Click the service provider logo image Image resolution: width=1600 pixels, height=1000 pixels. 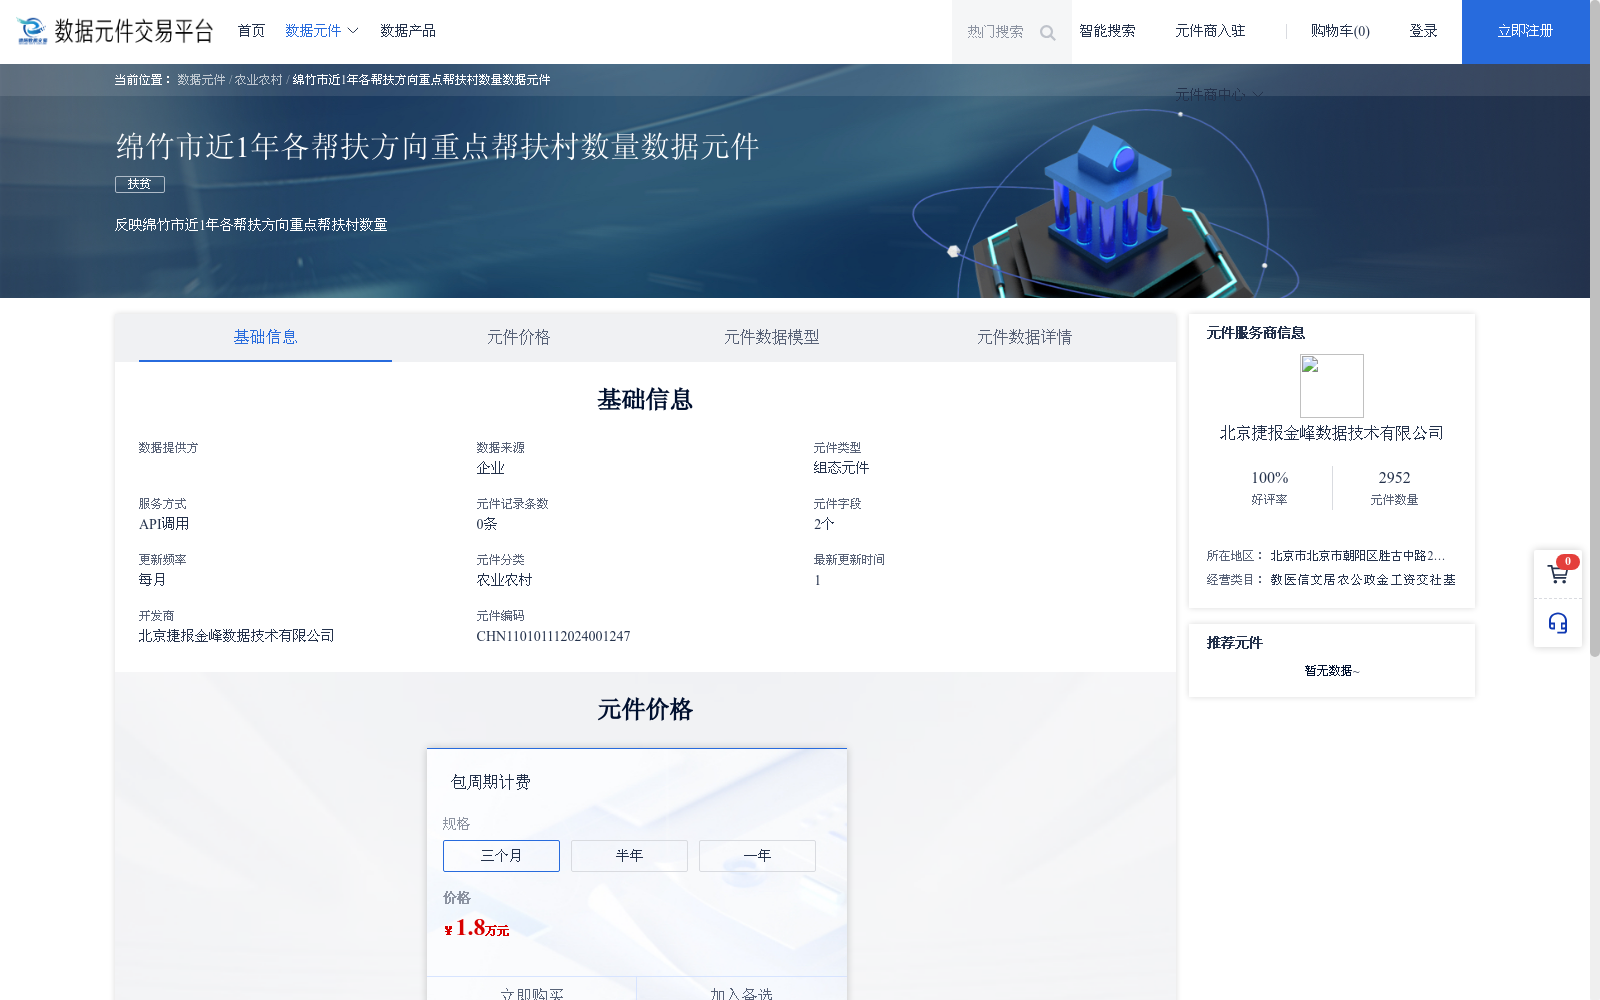click(1331, 386)
